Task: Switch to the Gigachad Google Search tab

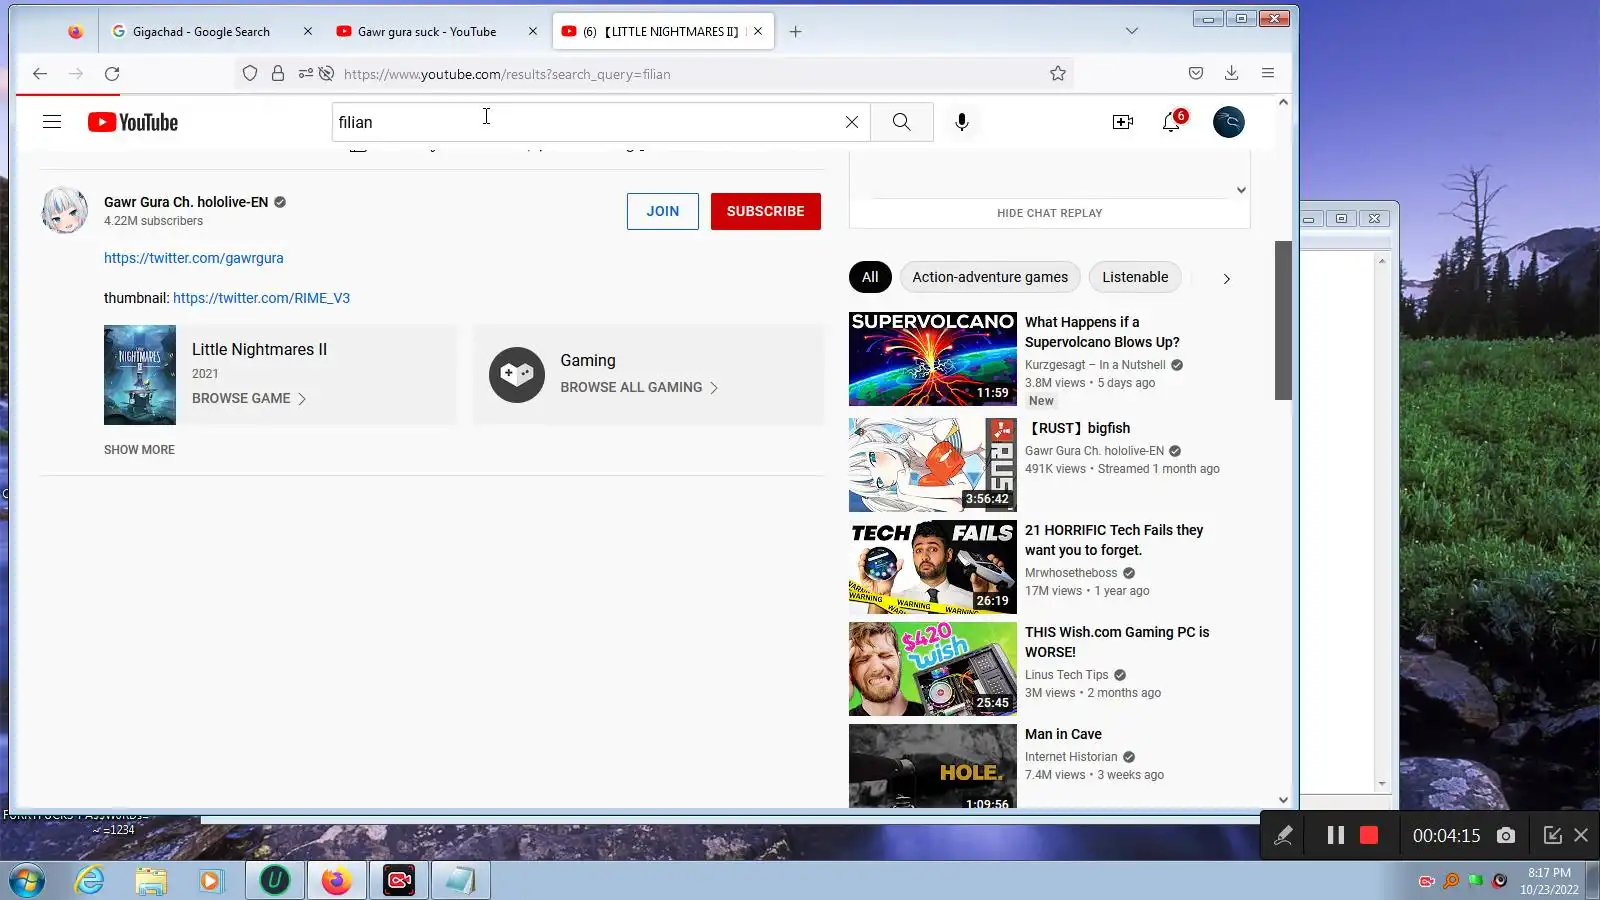Action: pos(201,32)
